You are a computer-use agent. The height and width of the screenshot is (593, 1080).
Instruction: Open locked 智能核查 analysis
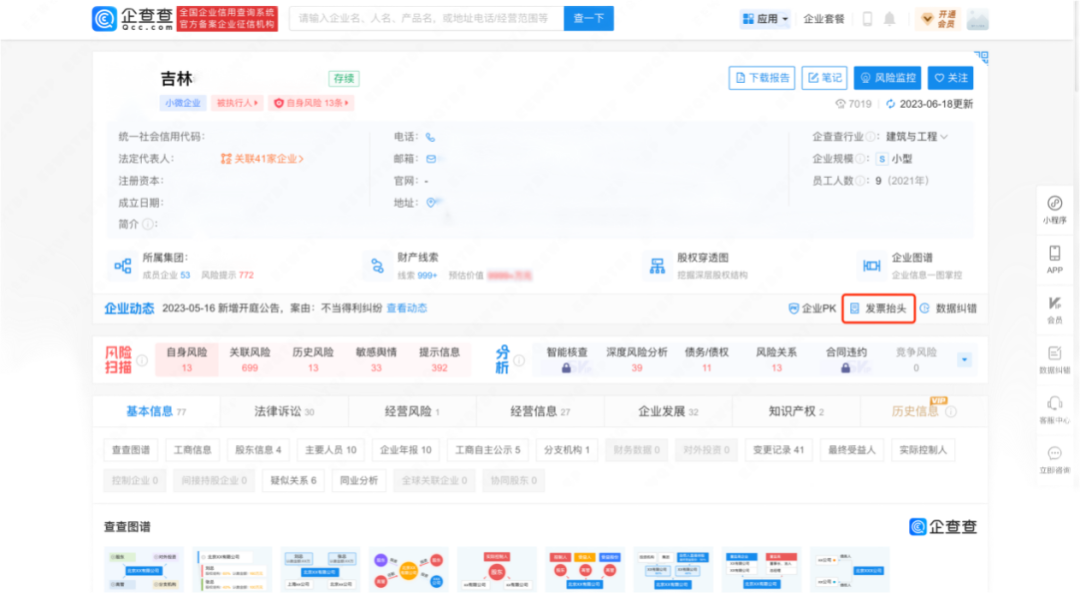pos(567,360)
